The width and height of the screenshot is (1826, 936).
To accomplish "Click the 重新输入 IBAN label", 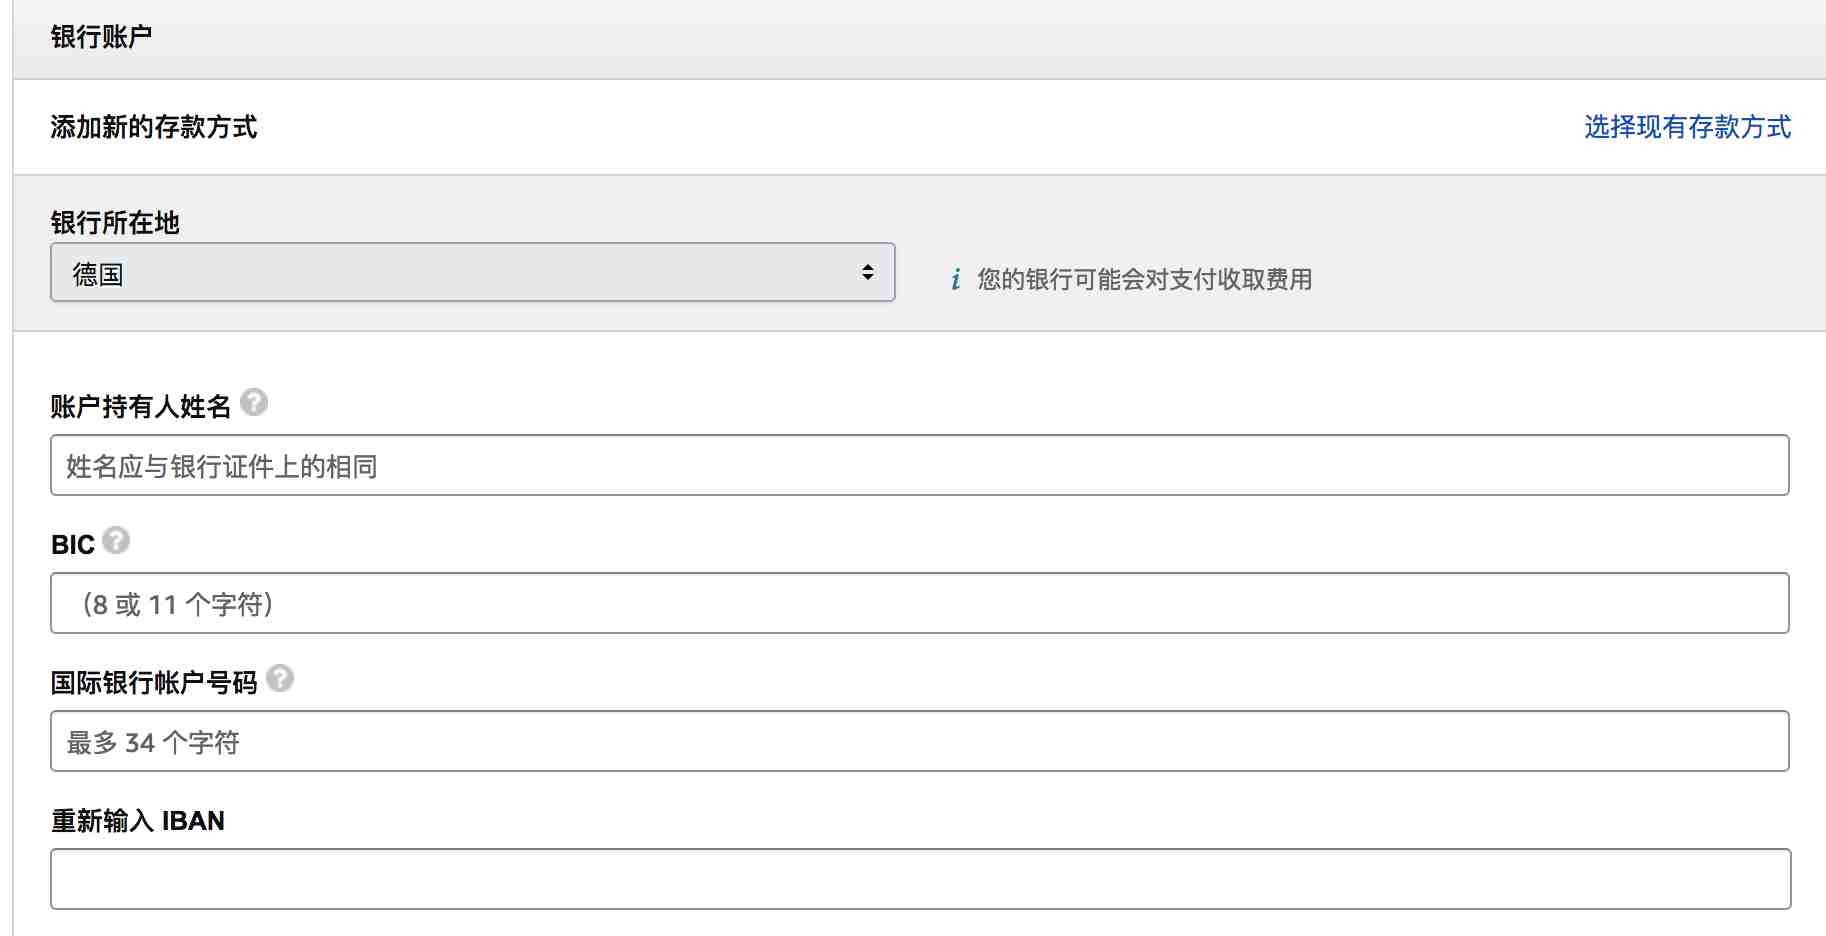I will click(138, 821).
